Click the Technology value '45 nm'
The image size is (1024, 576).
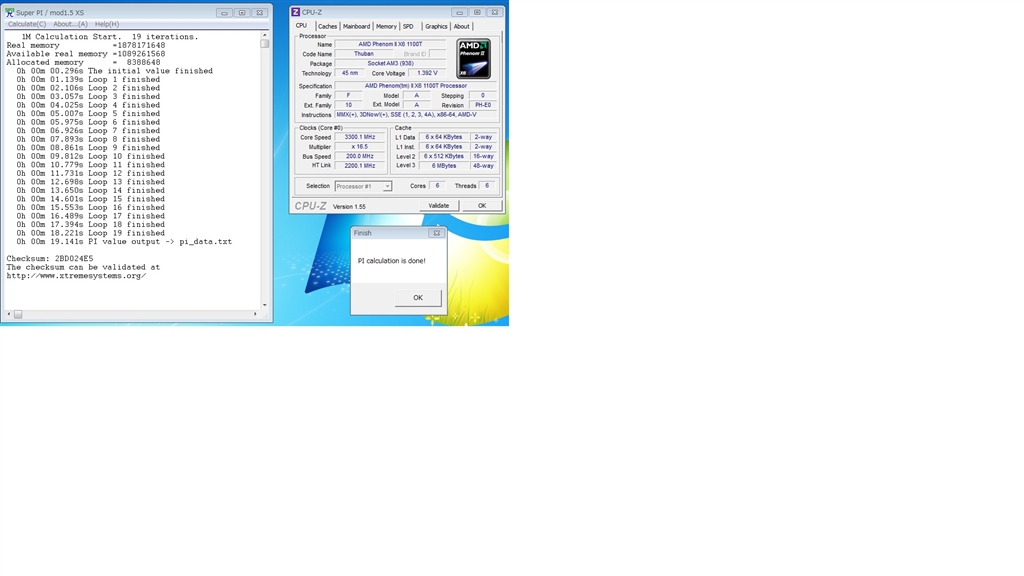pyautogui.click(x=350, y=73)
